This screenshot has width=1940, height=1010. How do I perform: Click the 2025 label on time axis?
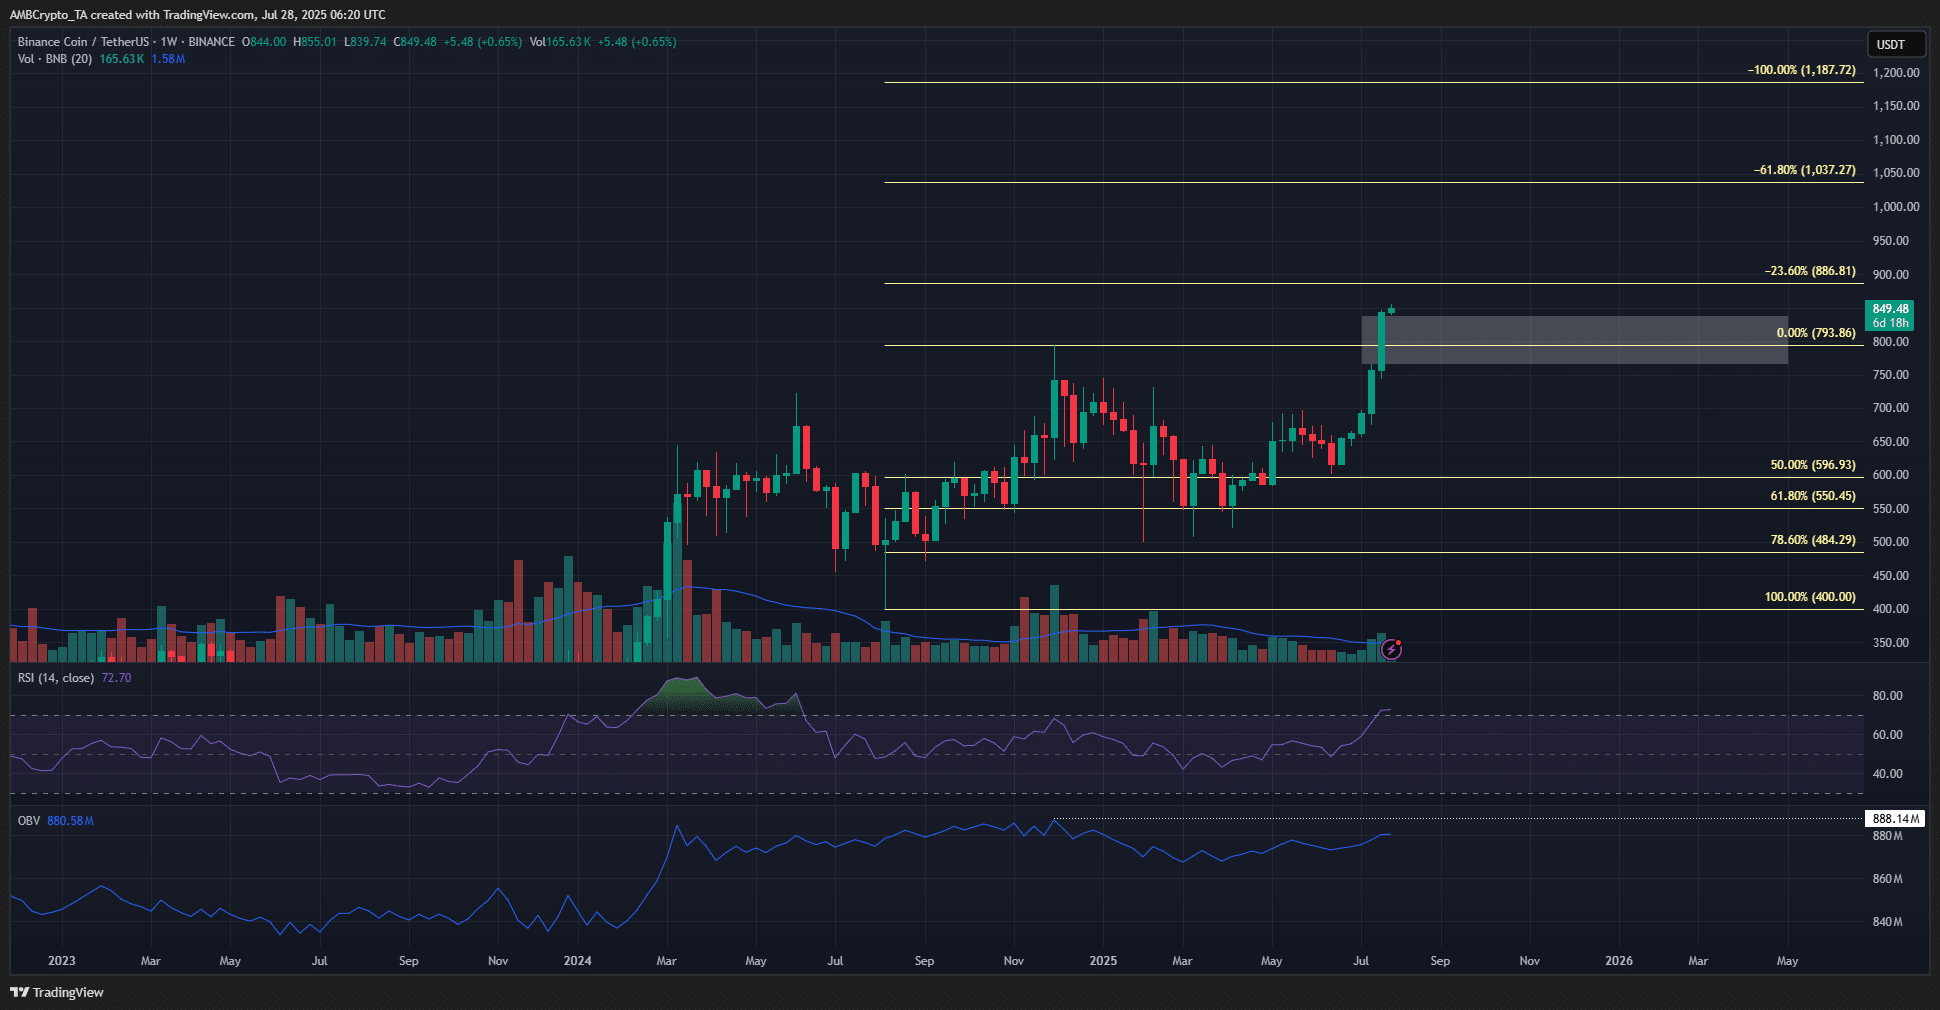(x=1103, y=961)
